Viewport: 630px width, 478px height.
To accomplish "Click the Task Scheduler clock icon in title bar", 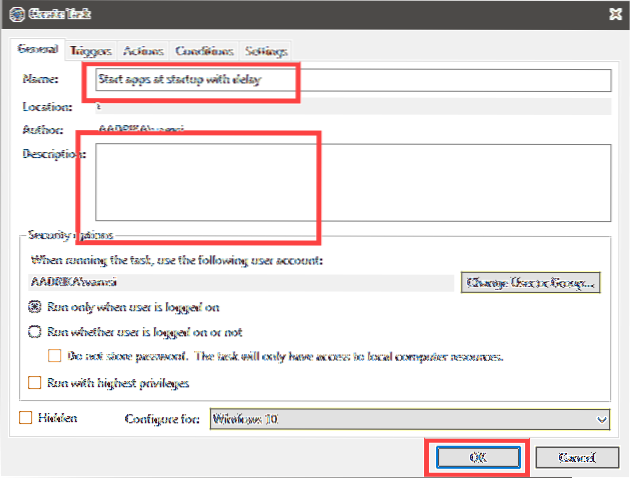I will click(x=14, y=13).
